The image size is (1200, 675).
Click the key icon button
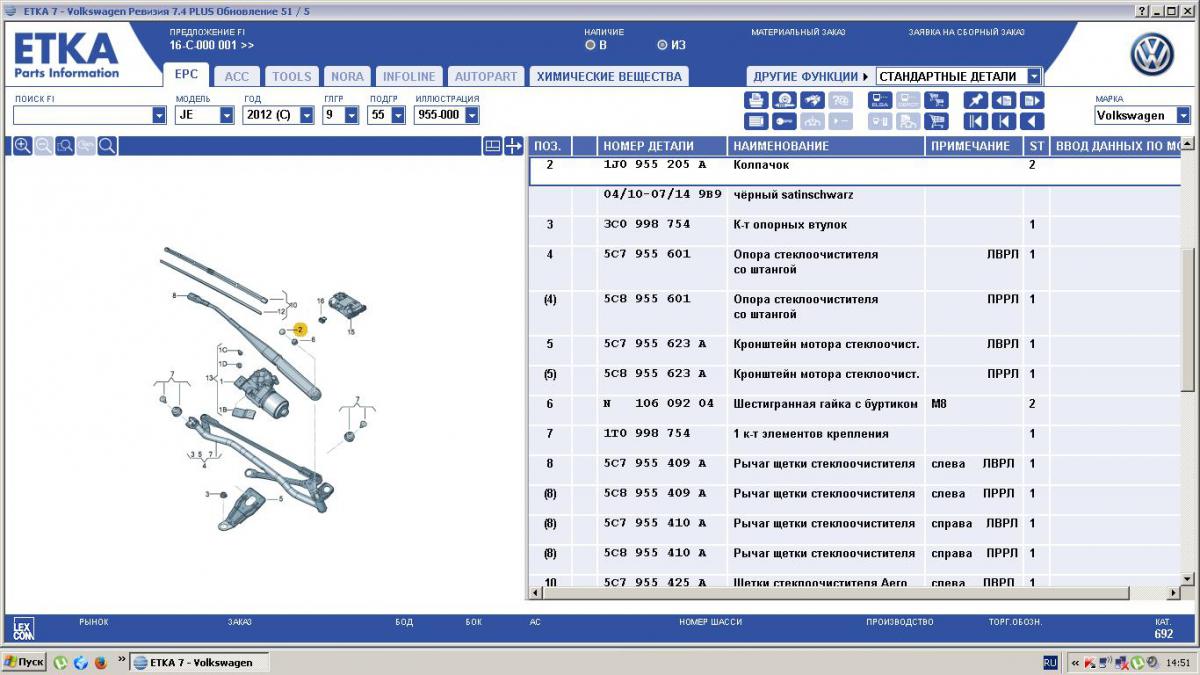(x=785, y=121)
